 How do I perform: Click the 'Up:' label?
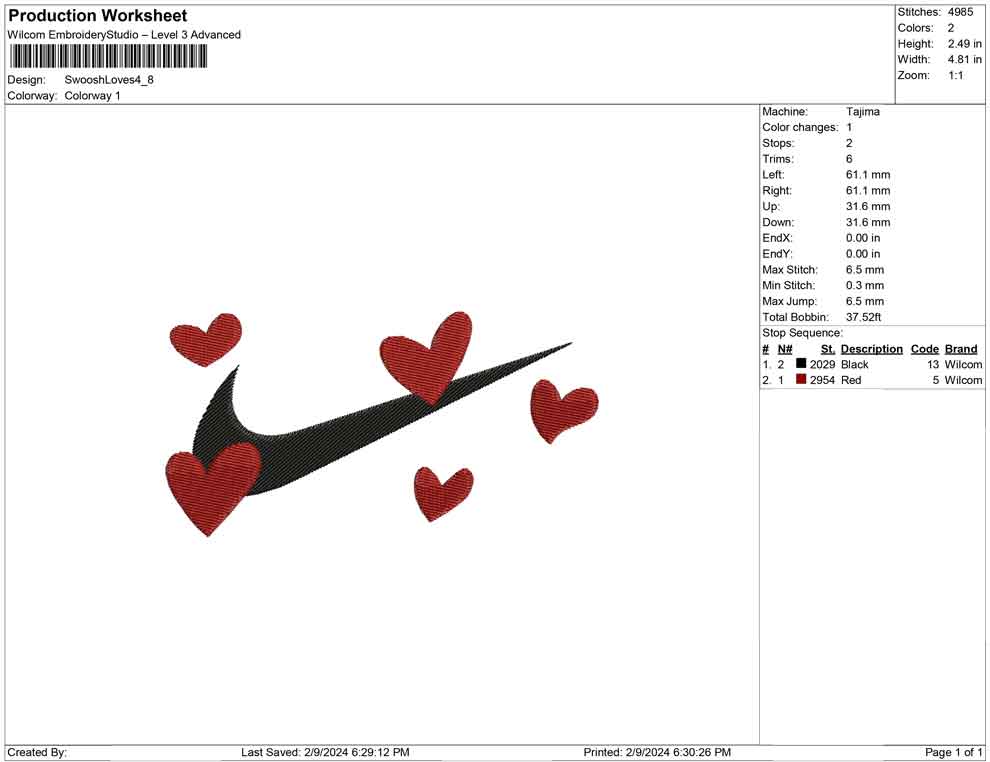[771, 206]
